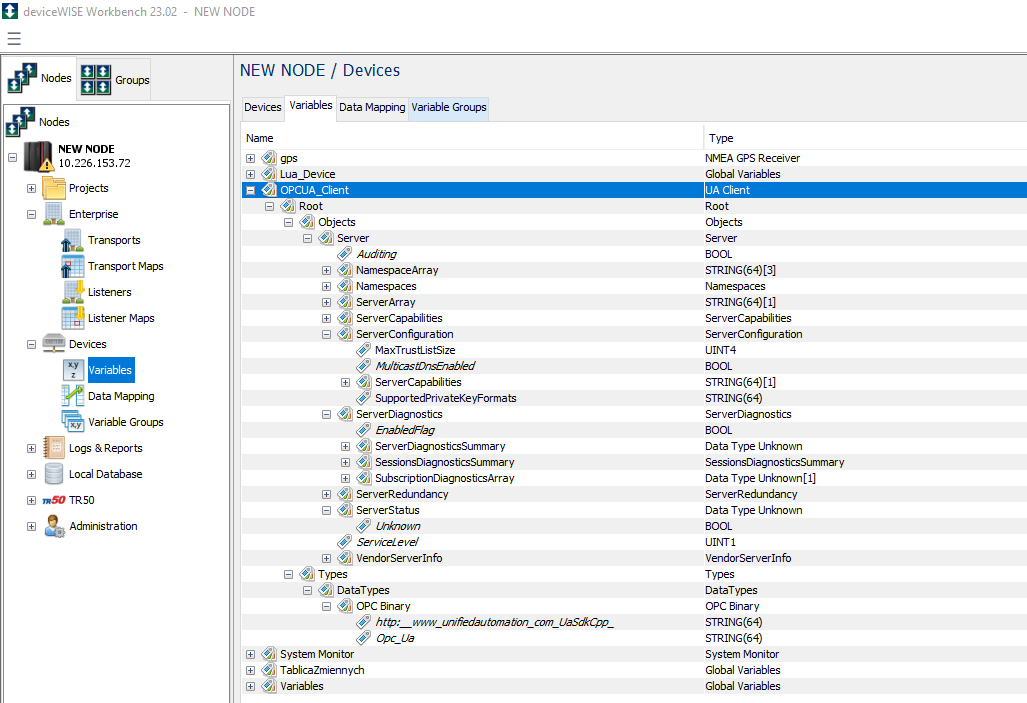
Task: Click the Projects folder icon
Action: (54, 188)
